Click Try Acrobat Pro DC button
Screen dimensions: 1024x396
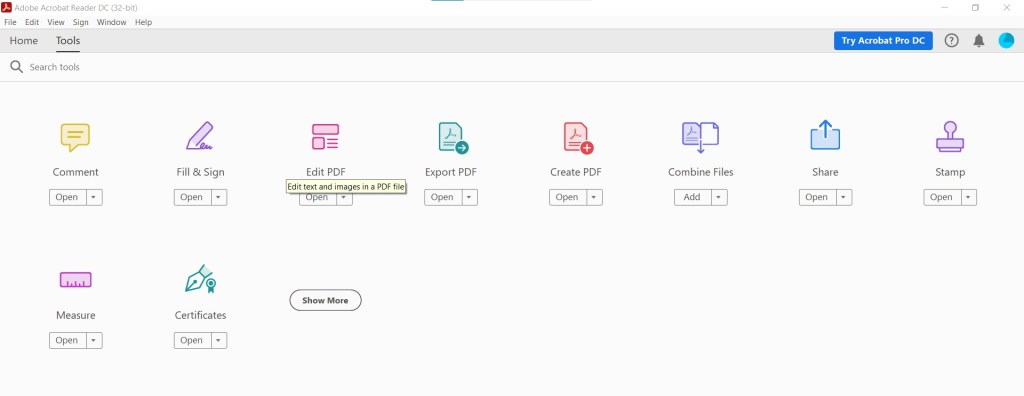click(883, 41)
